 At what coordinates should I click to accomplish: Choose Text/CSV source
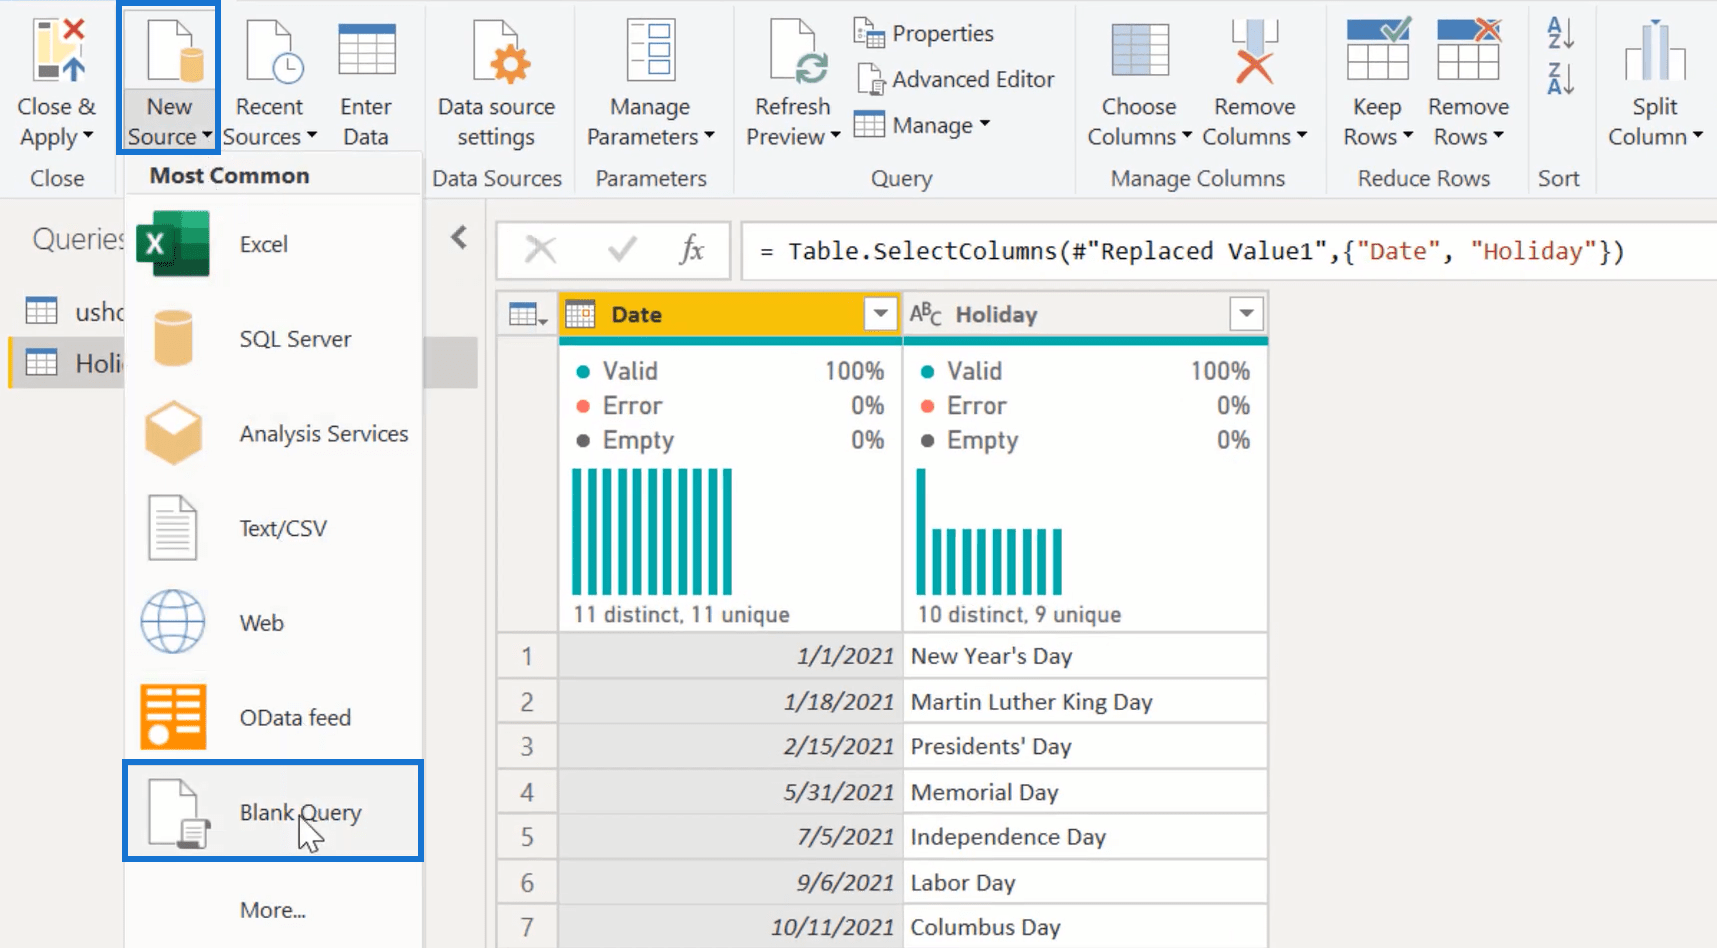coord(273,528)
